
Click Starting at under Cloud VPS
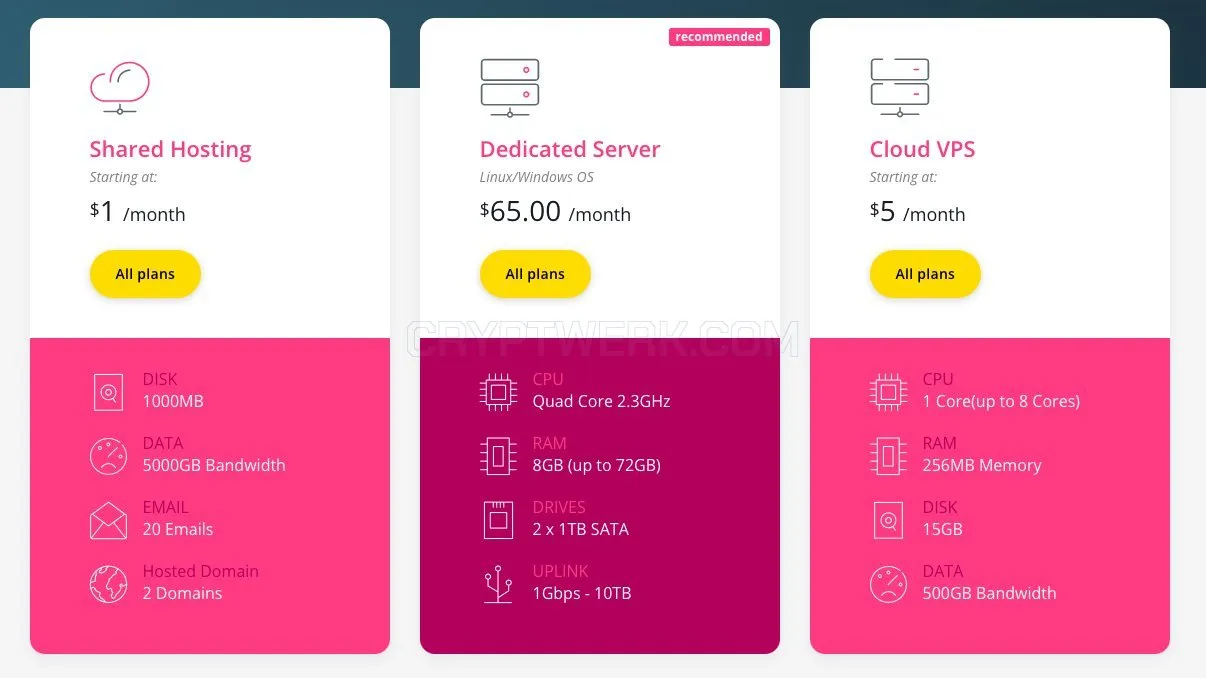pos(903,178)
